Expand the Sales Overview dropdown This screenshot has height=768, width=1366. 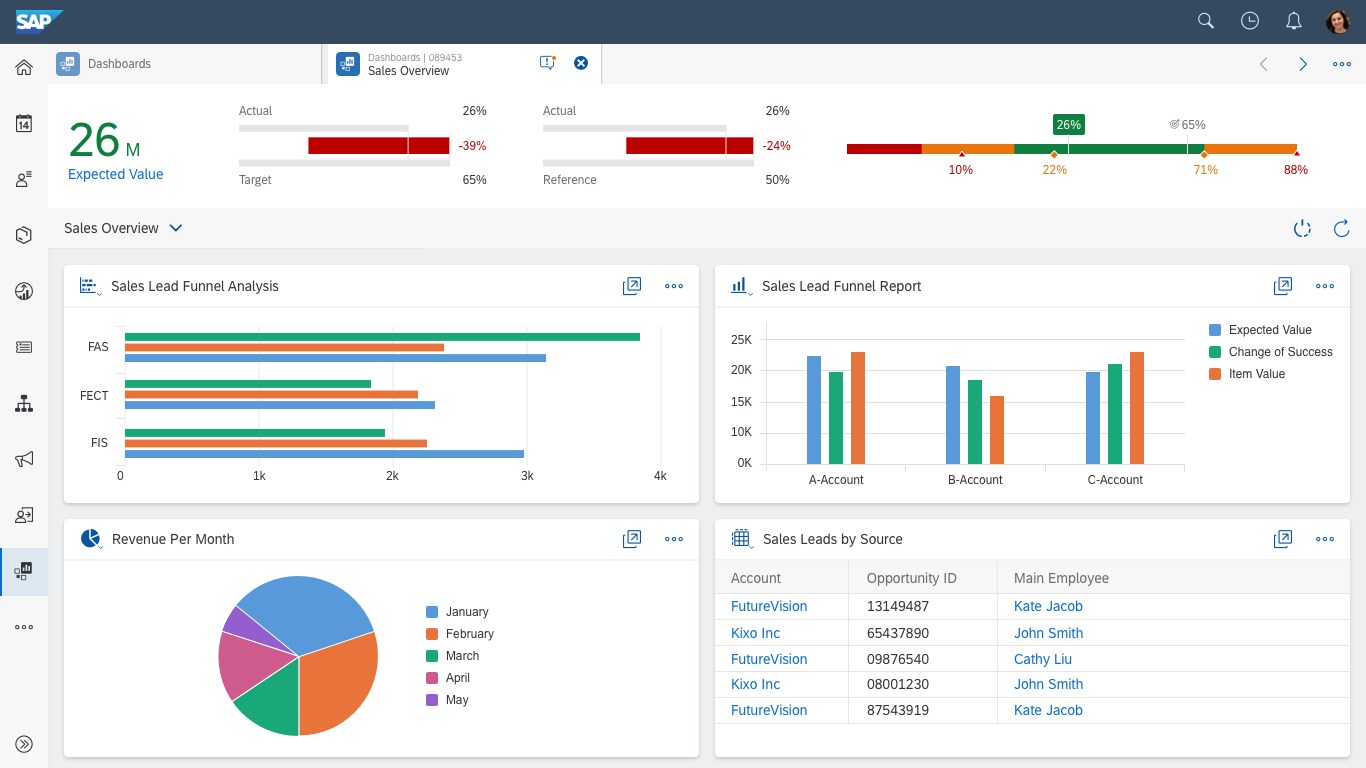pyautogui.click(x=176, y=228)
